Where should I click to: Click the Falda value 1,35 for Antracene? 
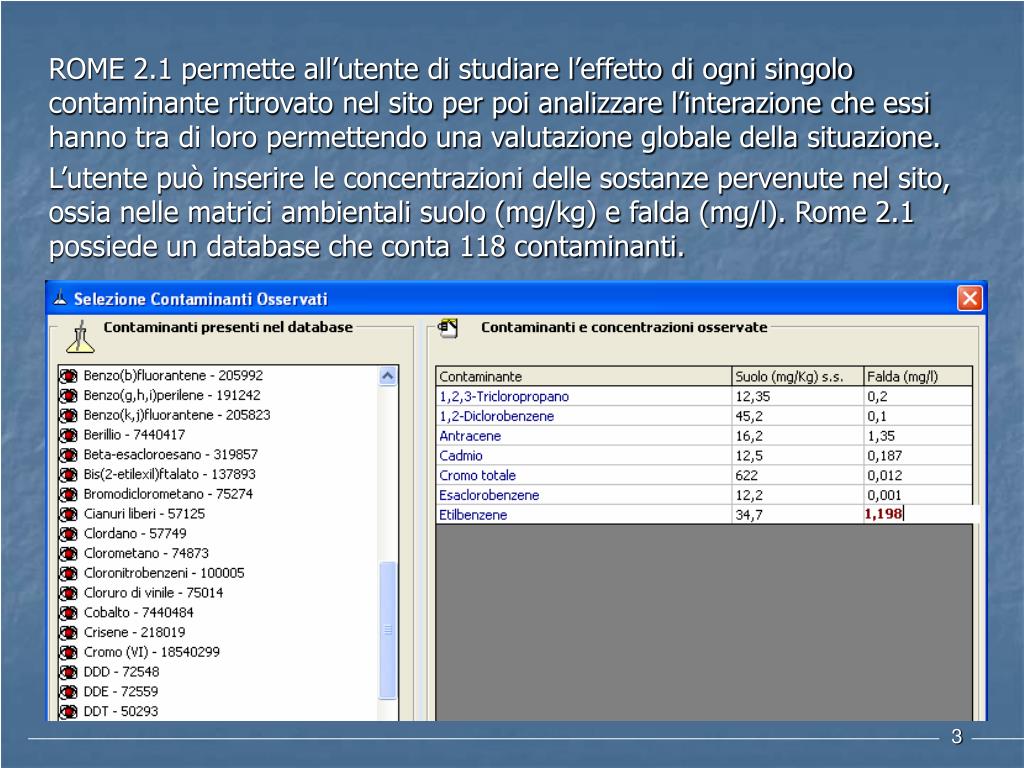point(881,436)
